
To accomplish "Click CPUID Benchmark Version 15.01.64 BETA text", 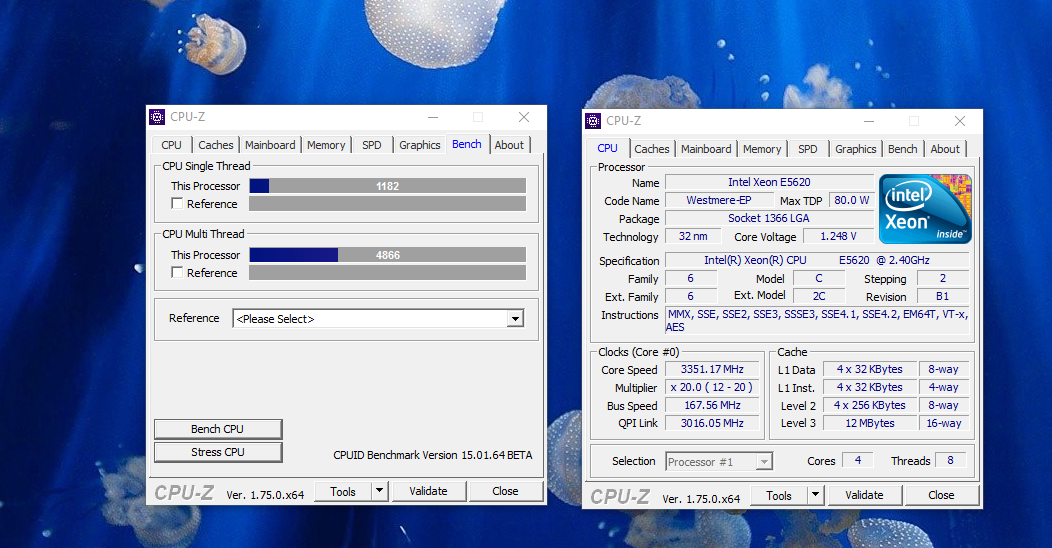I will tap(433, 455).
